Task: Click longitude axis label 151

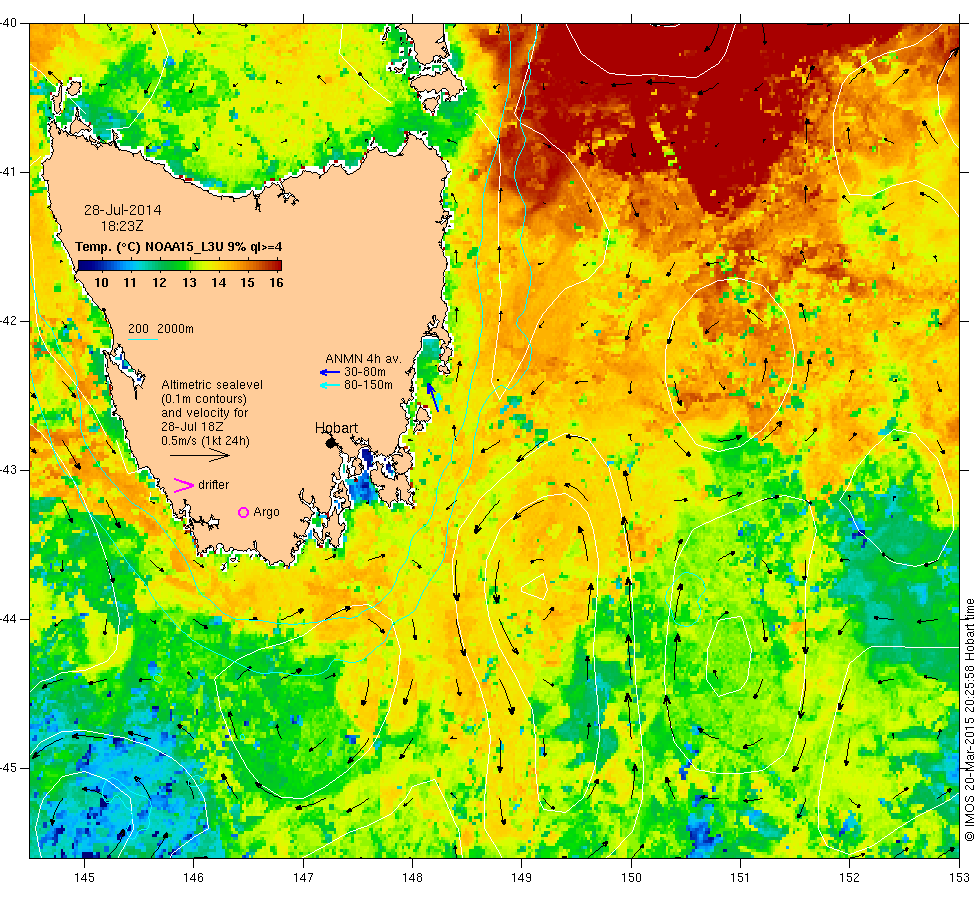Action: coord(740,878)
